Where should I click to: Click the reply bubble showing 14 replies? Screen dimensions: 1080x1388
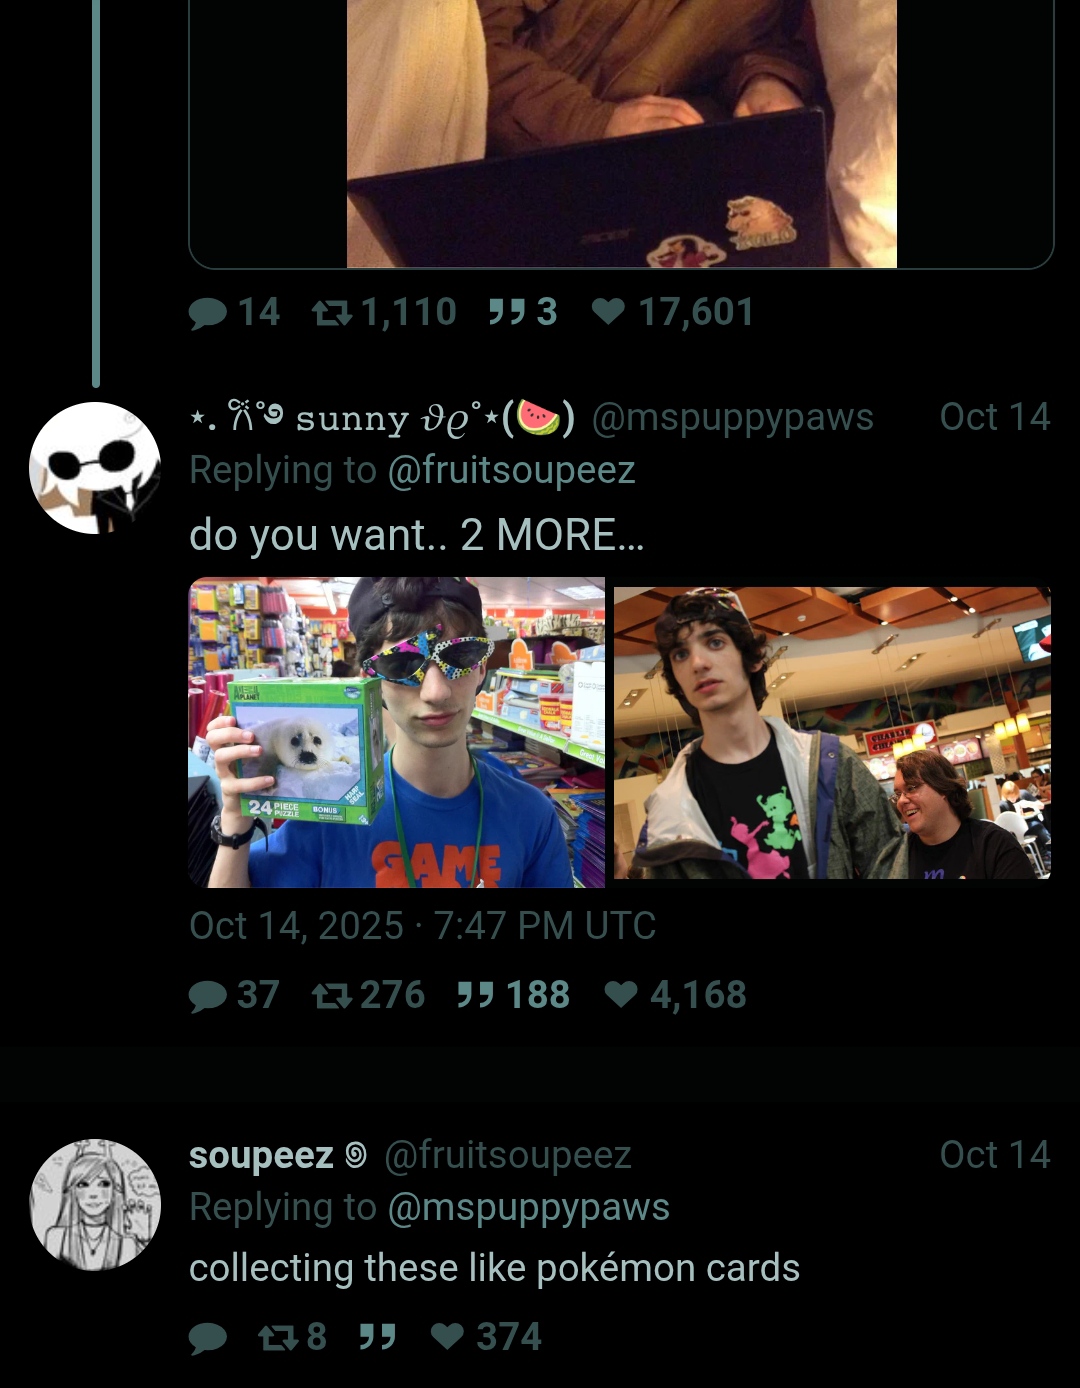pos(234,312)
